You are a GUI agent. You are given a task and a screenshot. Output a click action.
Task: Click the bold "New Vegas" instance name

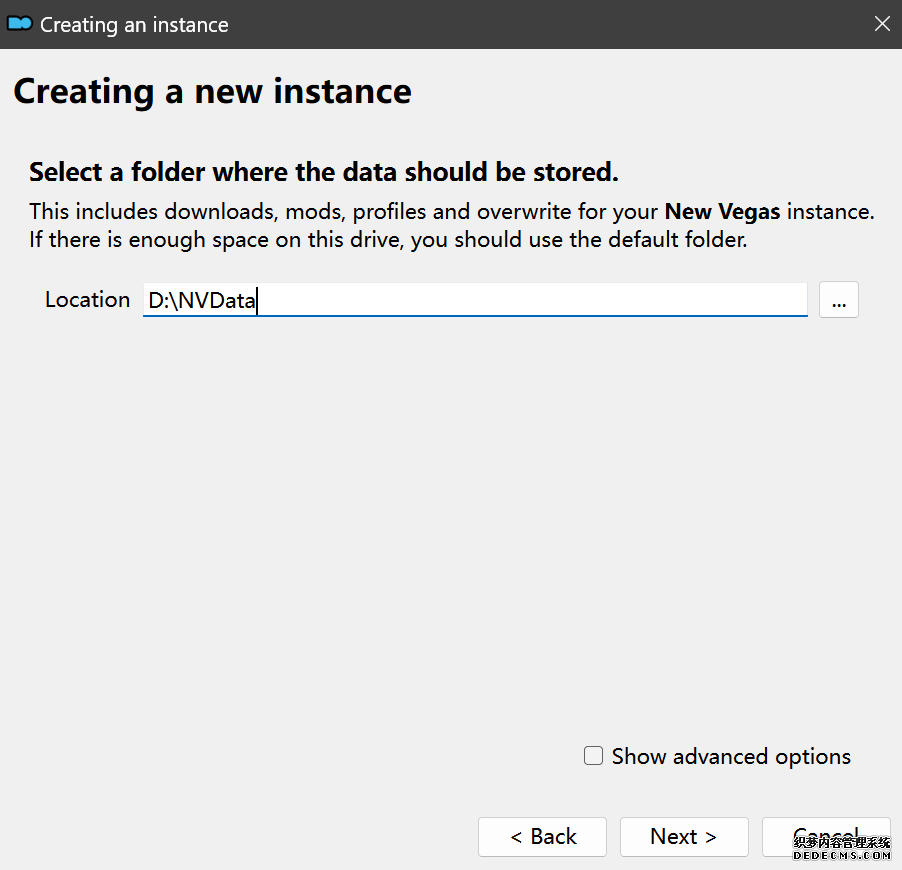click(x=721, y=212)
